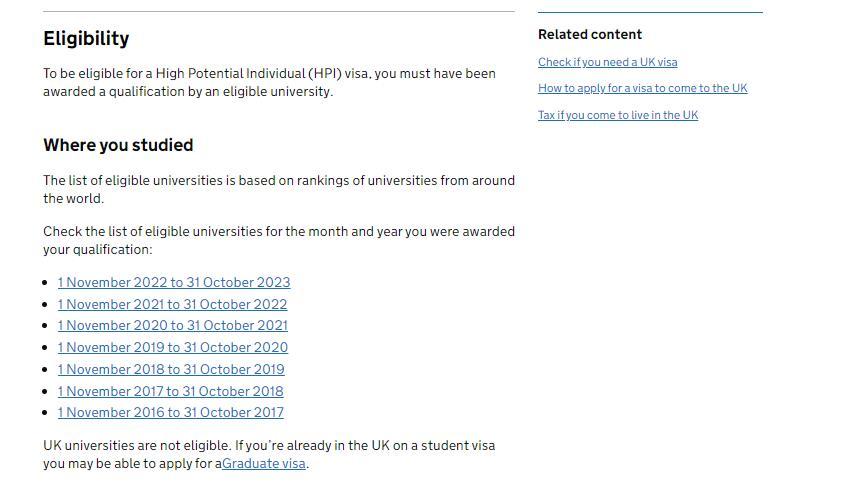The height and width of the screenshot is (489, 841).
Task: Open Tax if you come to live in the UK
Action: point(618,115)
